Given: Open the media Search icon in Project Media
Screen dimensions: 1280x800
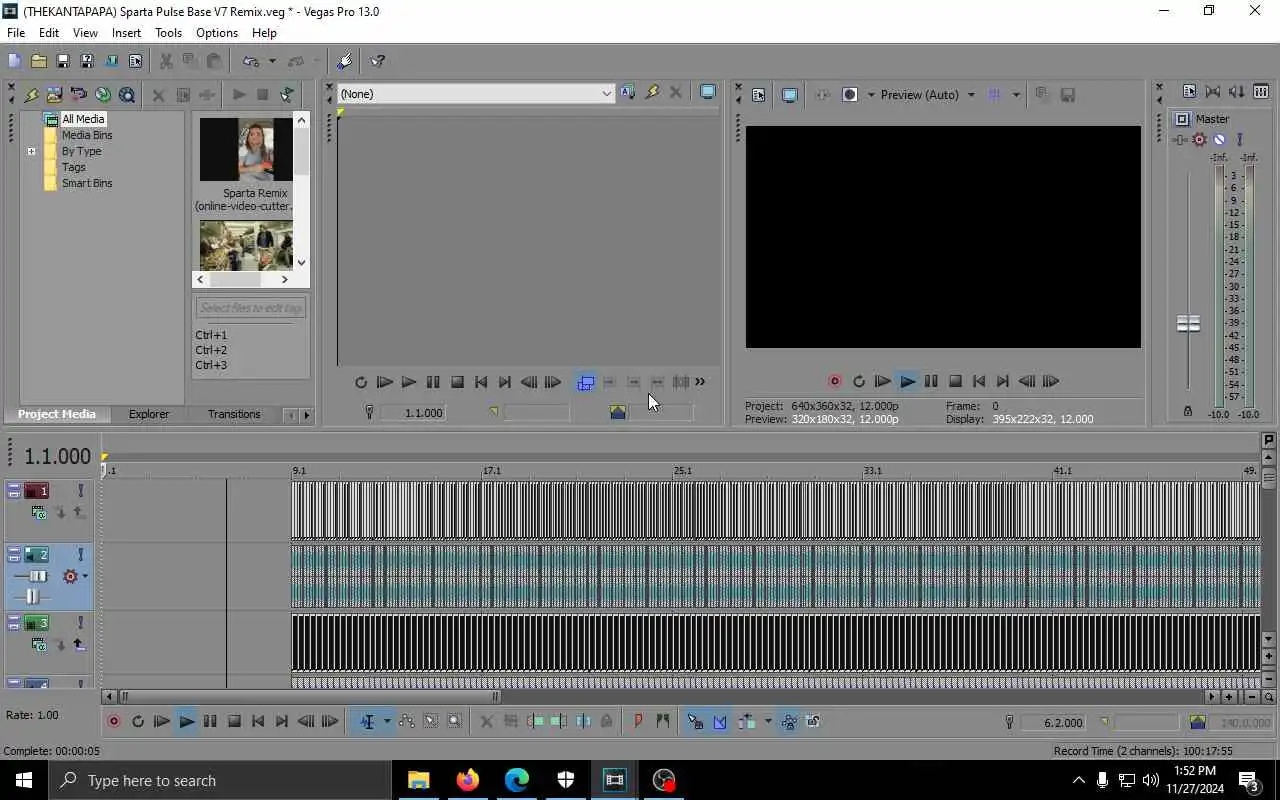Looking at the screenshot, I should click(x=127, y=95).
